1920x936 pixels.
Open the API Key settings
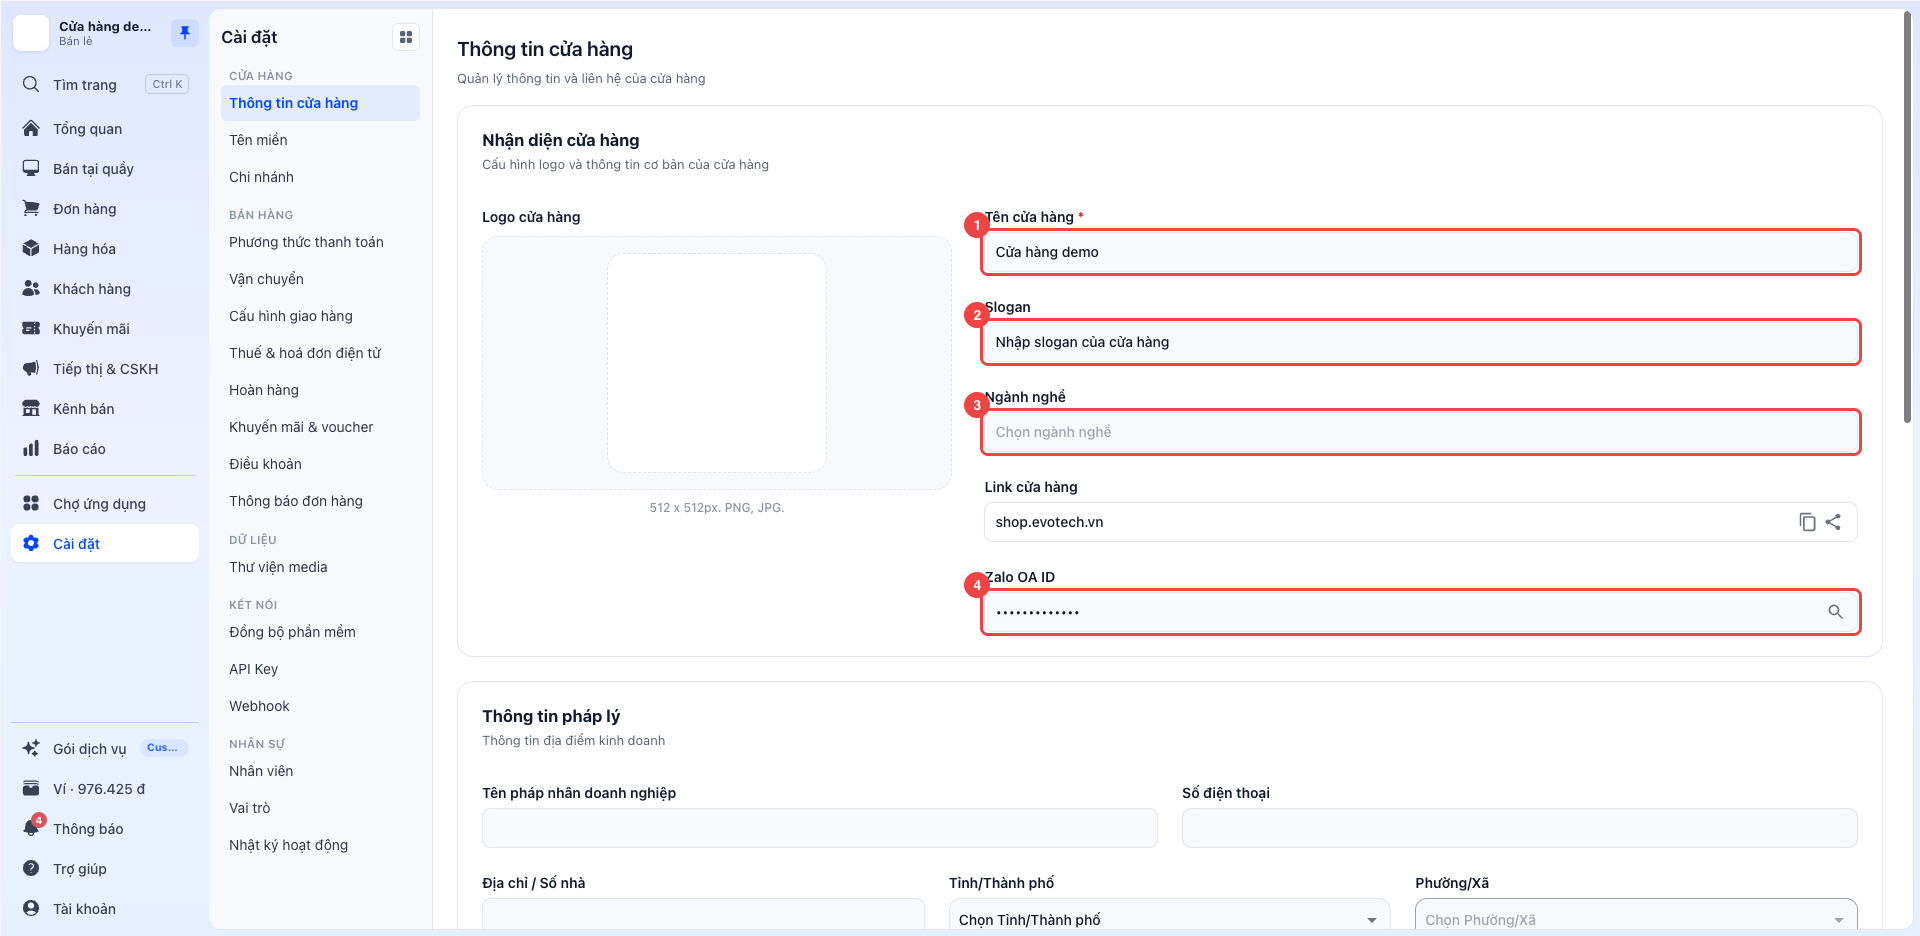click(x=320, y=669)
